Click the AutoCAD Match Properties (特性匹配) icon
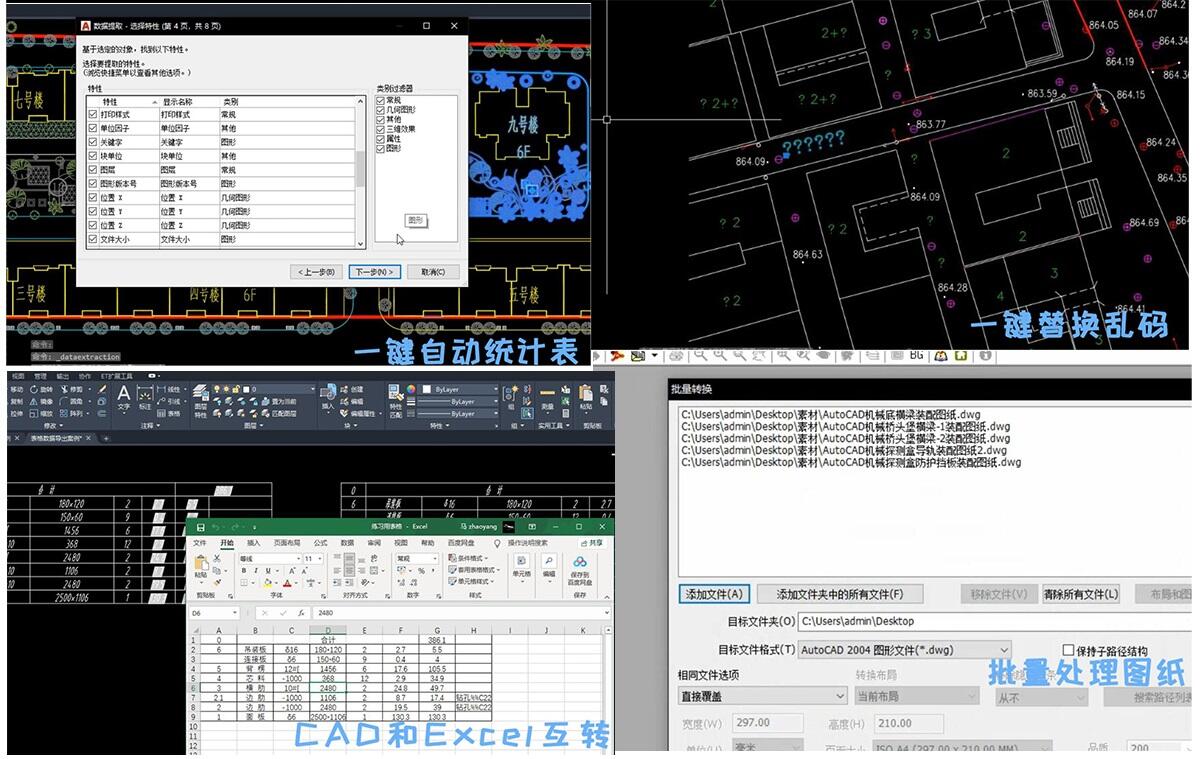The height and width of the screenshot is (759, 1200). point(395,393)
